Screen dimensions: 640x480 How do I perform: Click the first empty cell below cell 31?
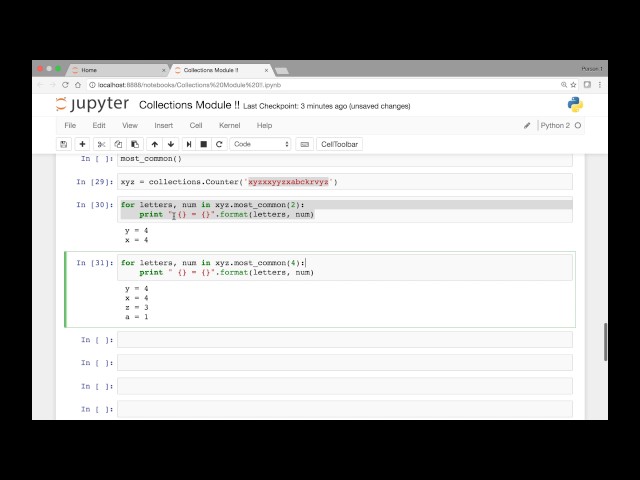click(x=345, y=340)
